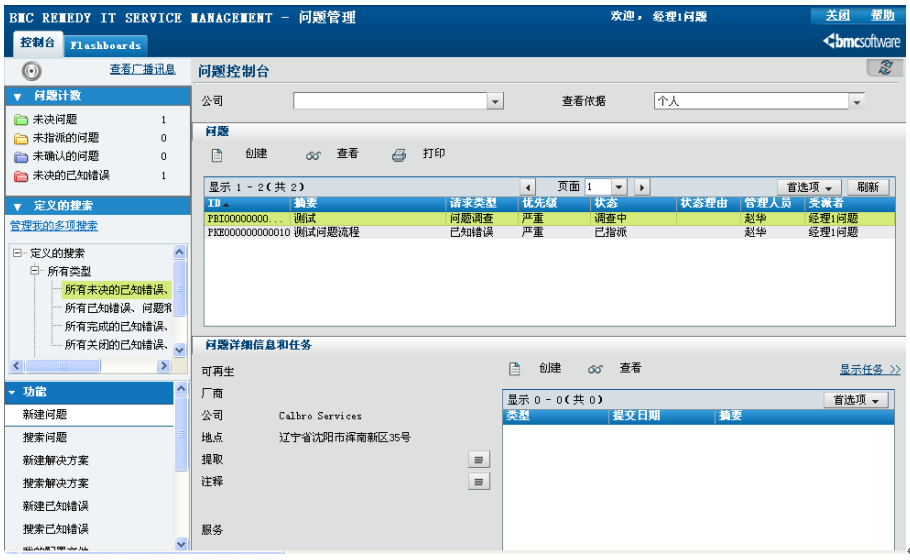This screenshot has height=560, width=910.
Task: Collapse the 问题计数 panel
Action: tap(17, 97)
